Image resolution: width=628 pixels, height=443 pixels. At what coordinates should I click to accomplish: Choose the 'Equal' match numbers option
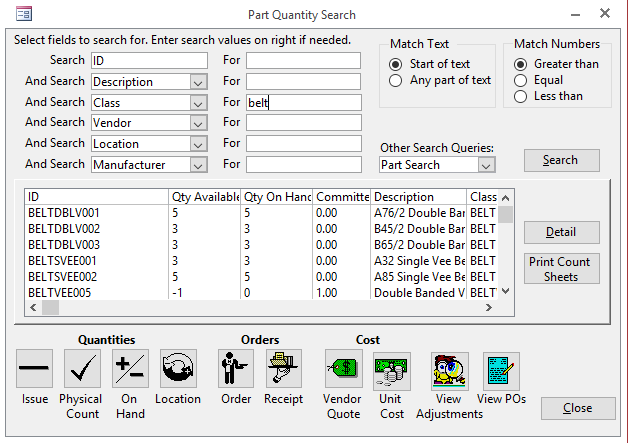[519, 80]
